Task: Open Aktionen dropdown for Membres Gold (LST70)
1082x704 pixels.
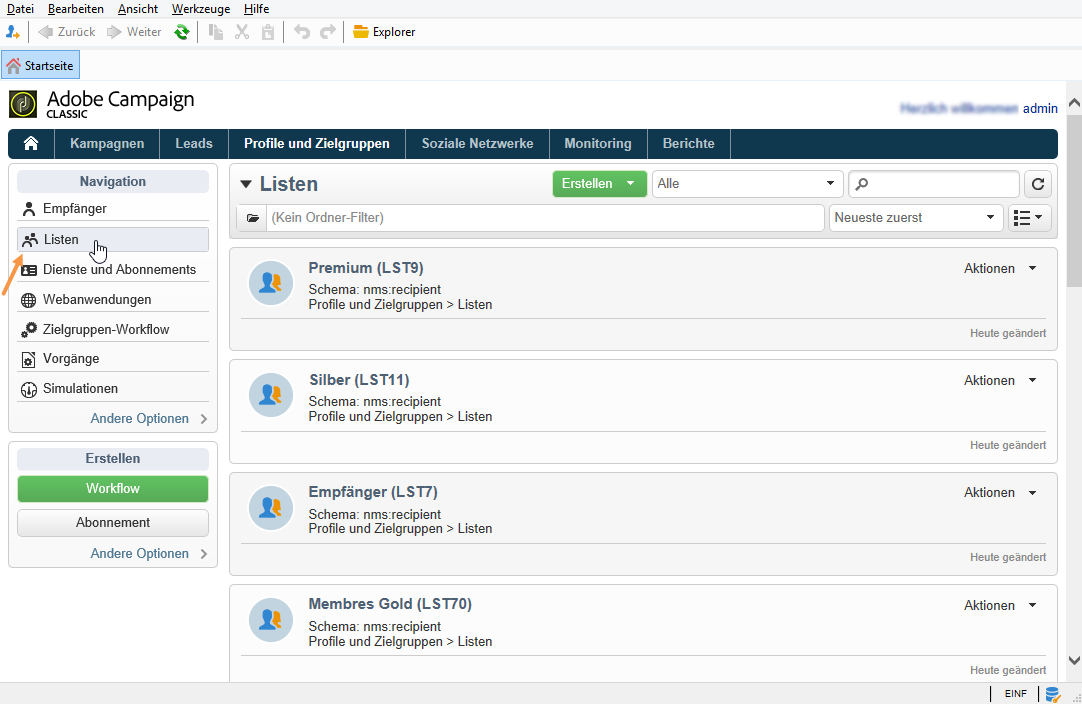Action: 1000,605
